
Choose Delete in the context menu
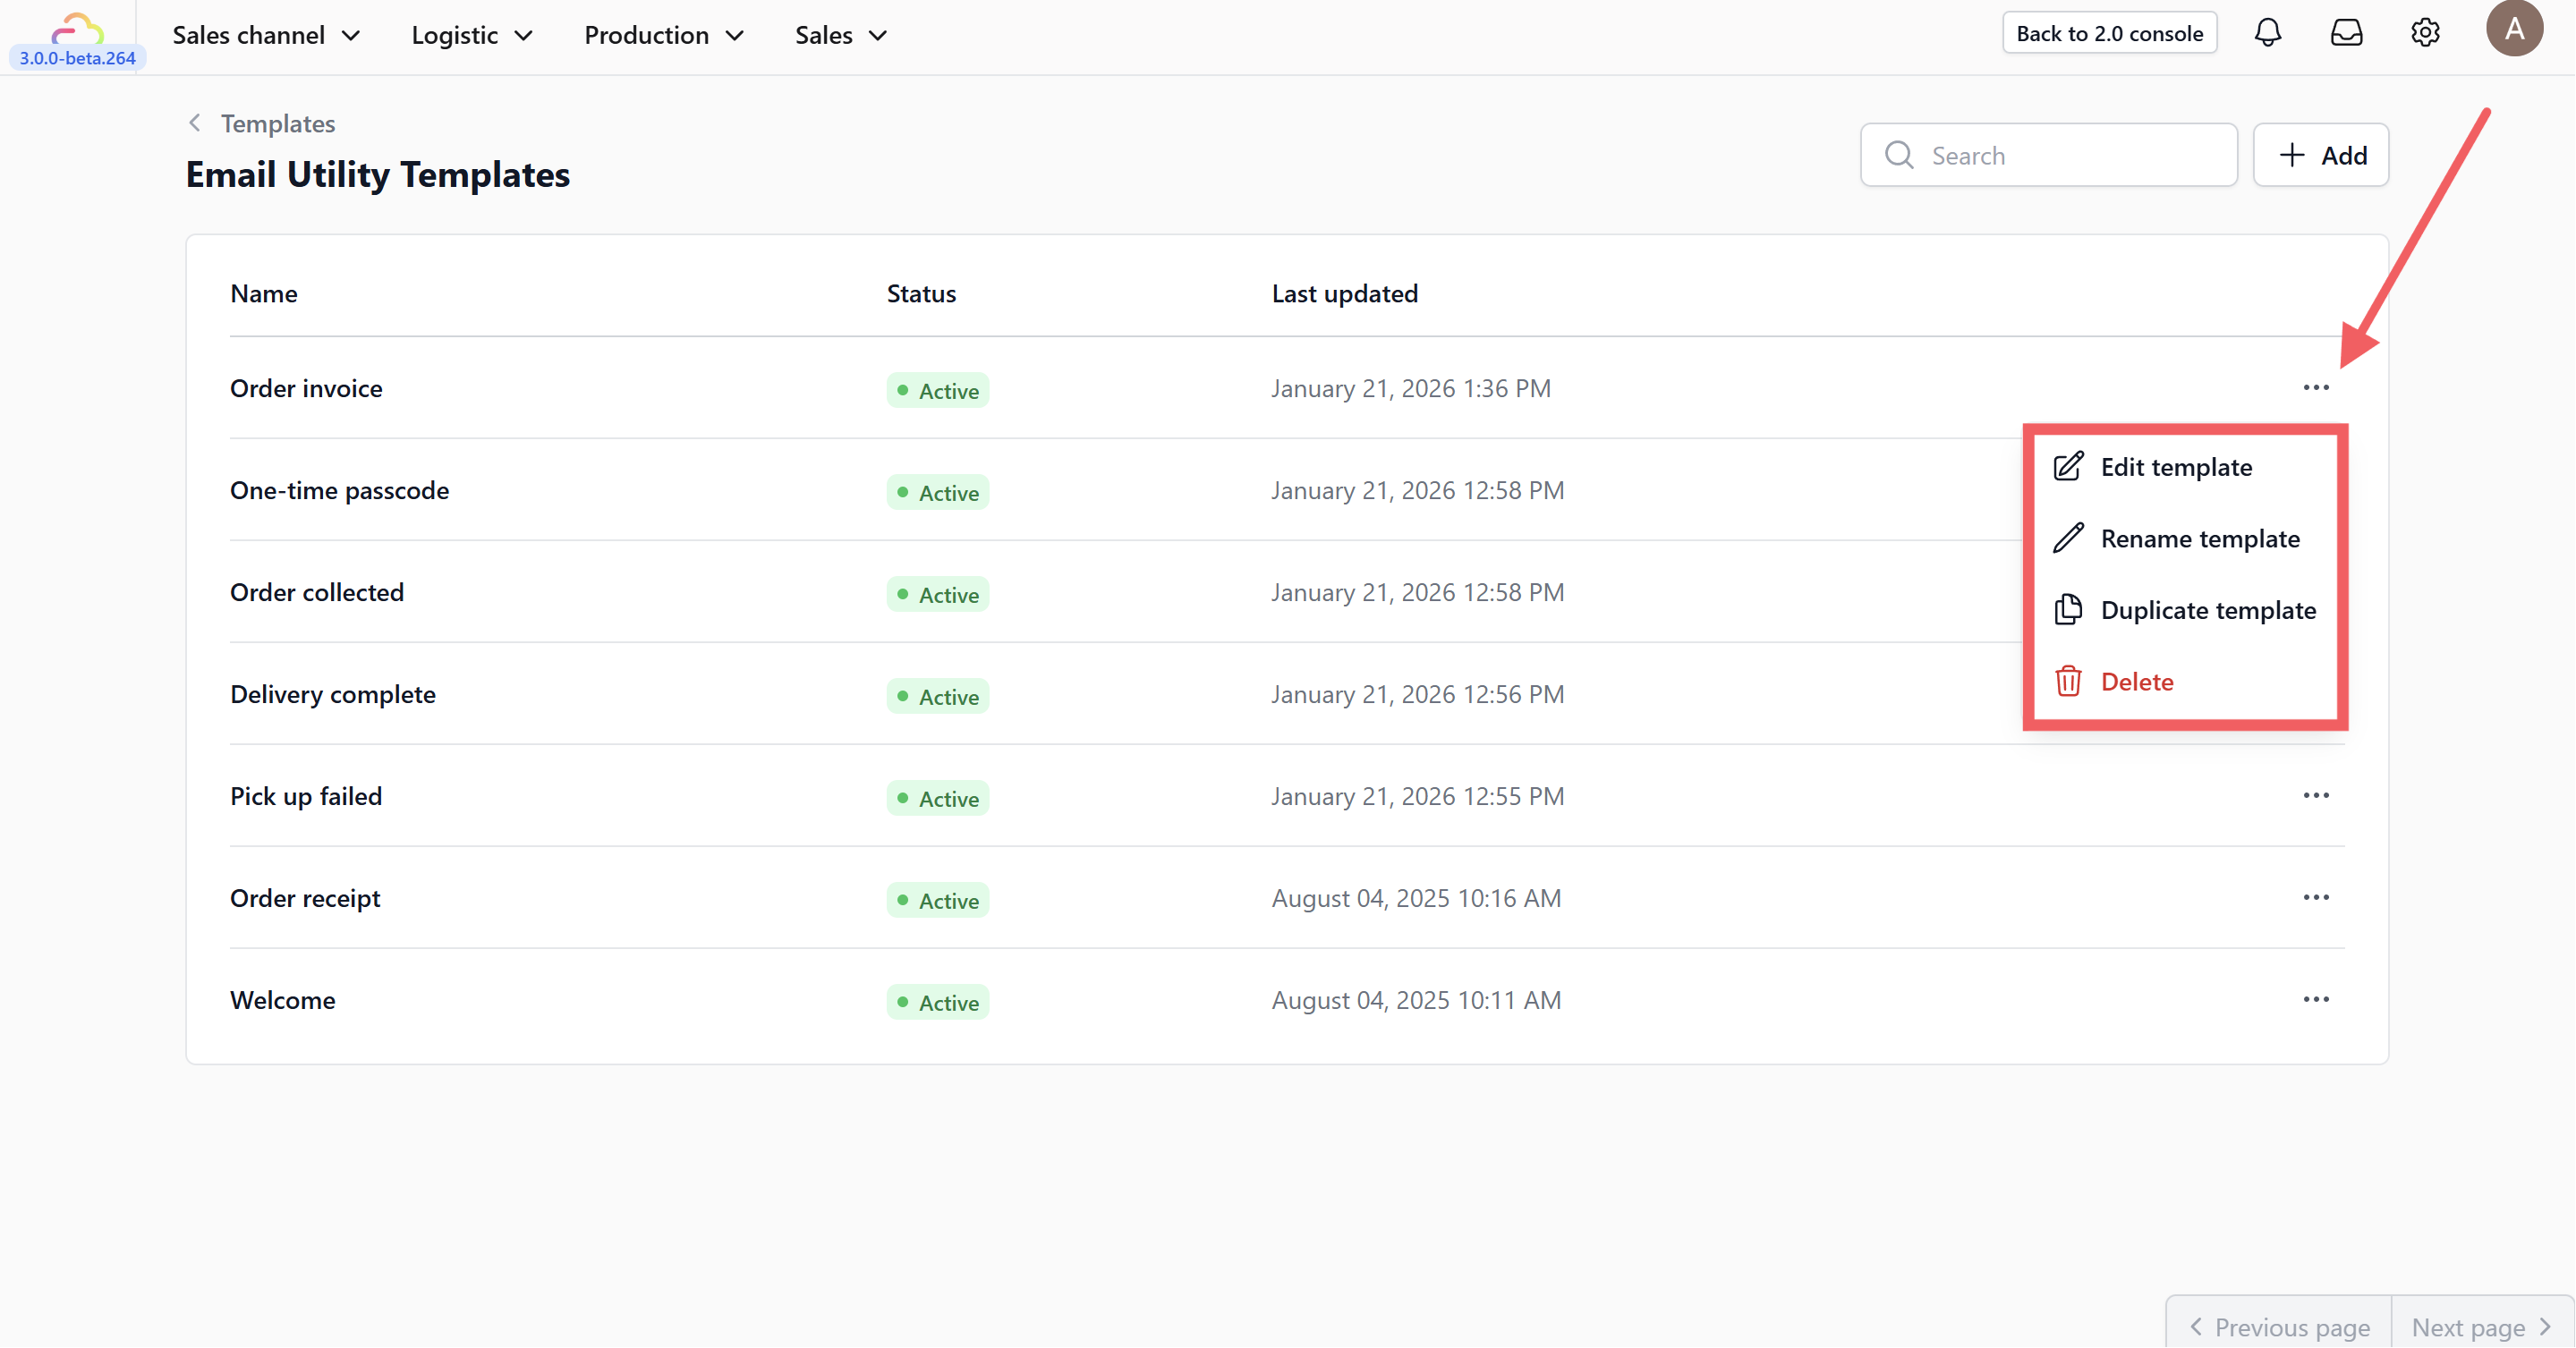tap(2136, 682)
